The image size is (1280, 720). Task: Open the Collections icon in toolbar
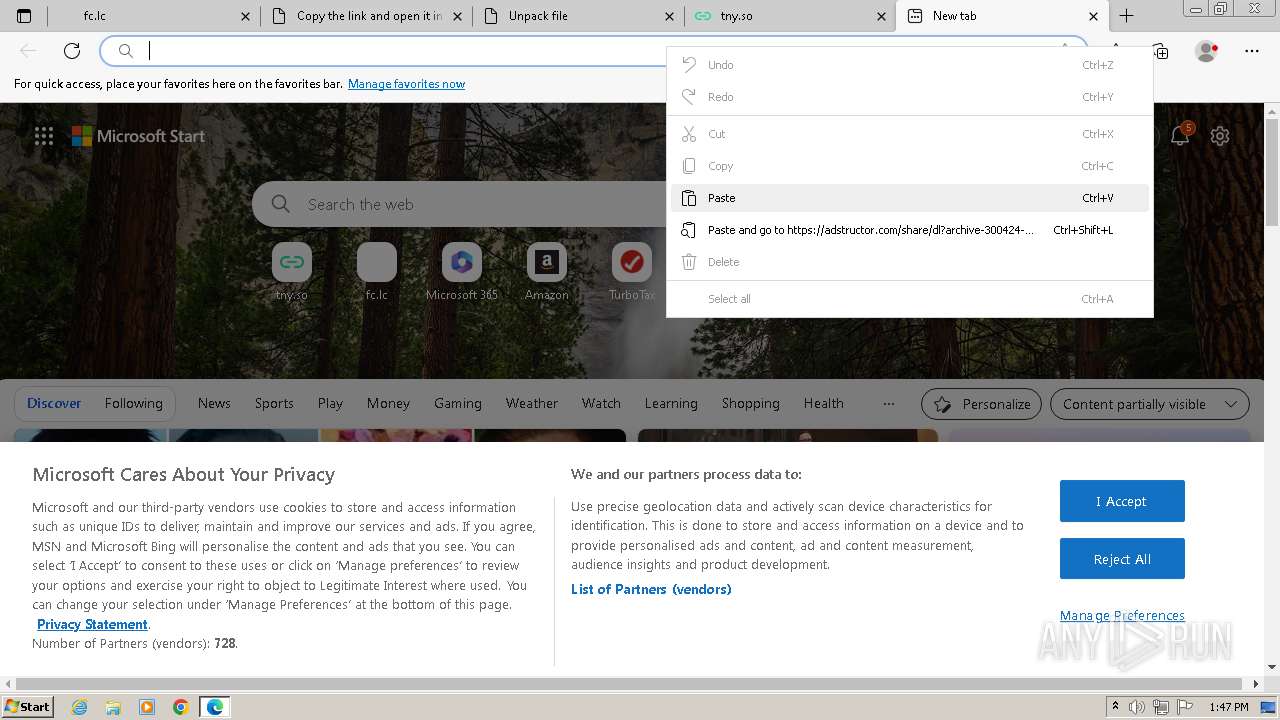pyautogui.click(x=1160, y=51)
